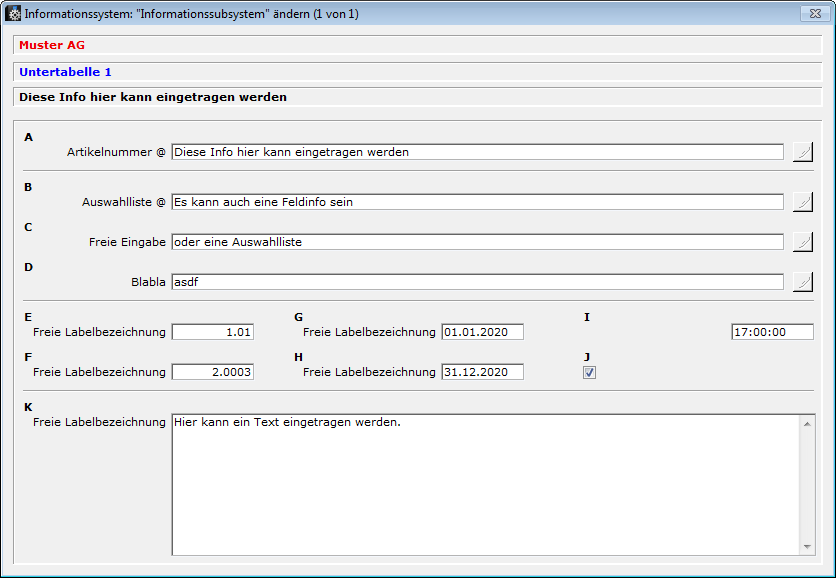
Task: Click the pencil icon beside Artikelnummer field
Action: (802, 152)
